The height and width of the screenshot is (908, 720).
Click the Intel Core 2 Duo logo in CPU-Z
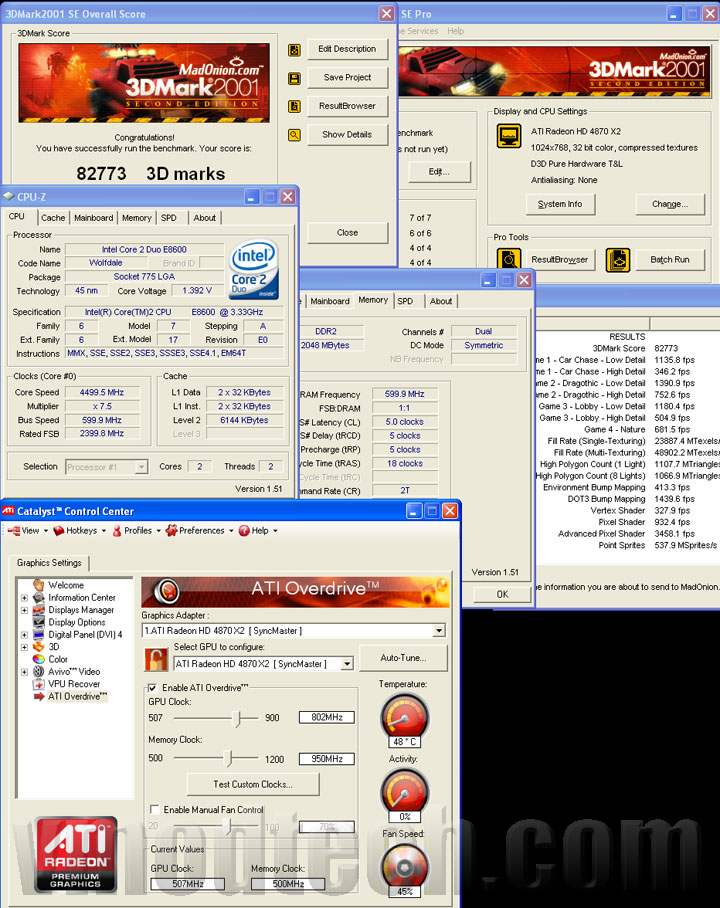click(x=255, y=271)
